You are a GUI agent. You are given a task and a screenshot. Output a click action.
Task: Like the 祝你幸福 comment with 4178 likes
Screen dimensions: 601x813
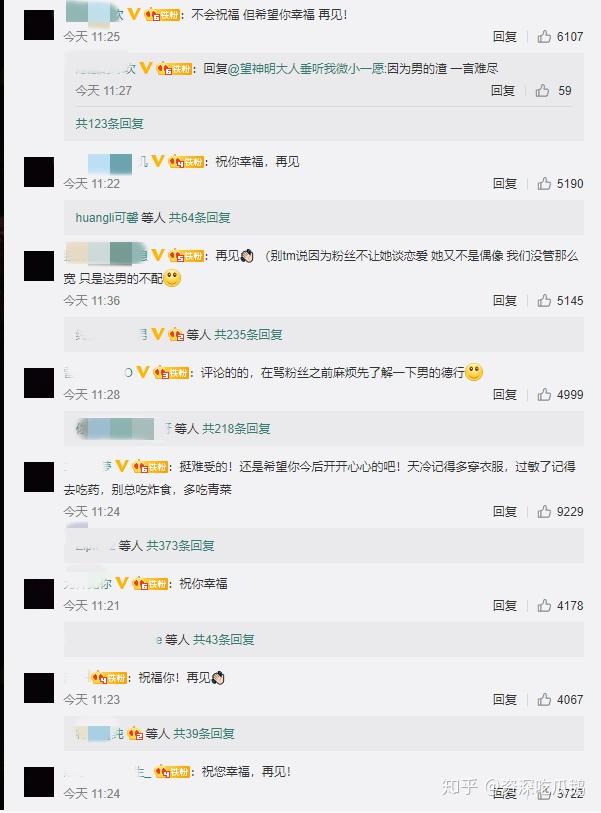(x=544, y=606)
